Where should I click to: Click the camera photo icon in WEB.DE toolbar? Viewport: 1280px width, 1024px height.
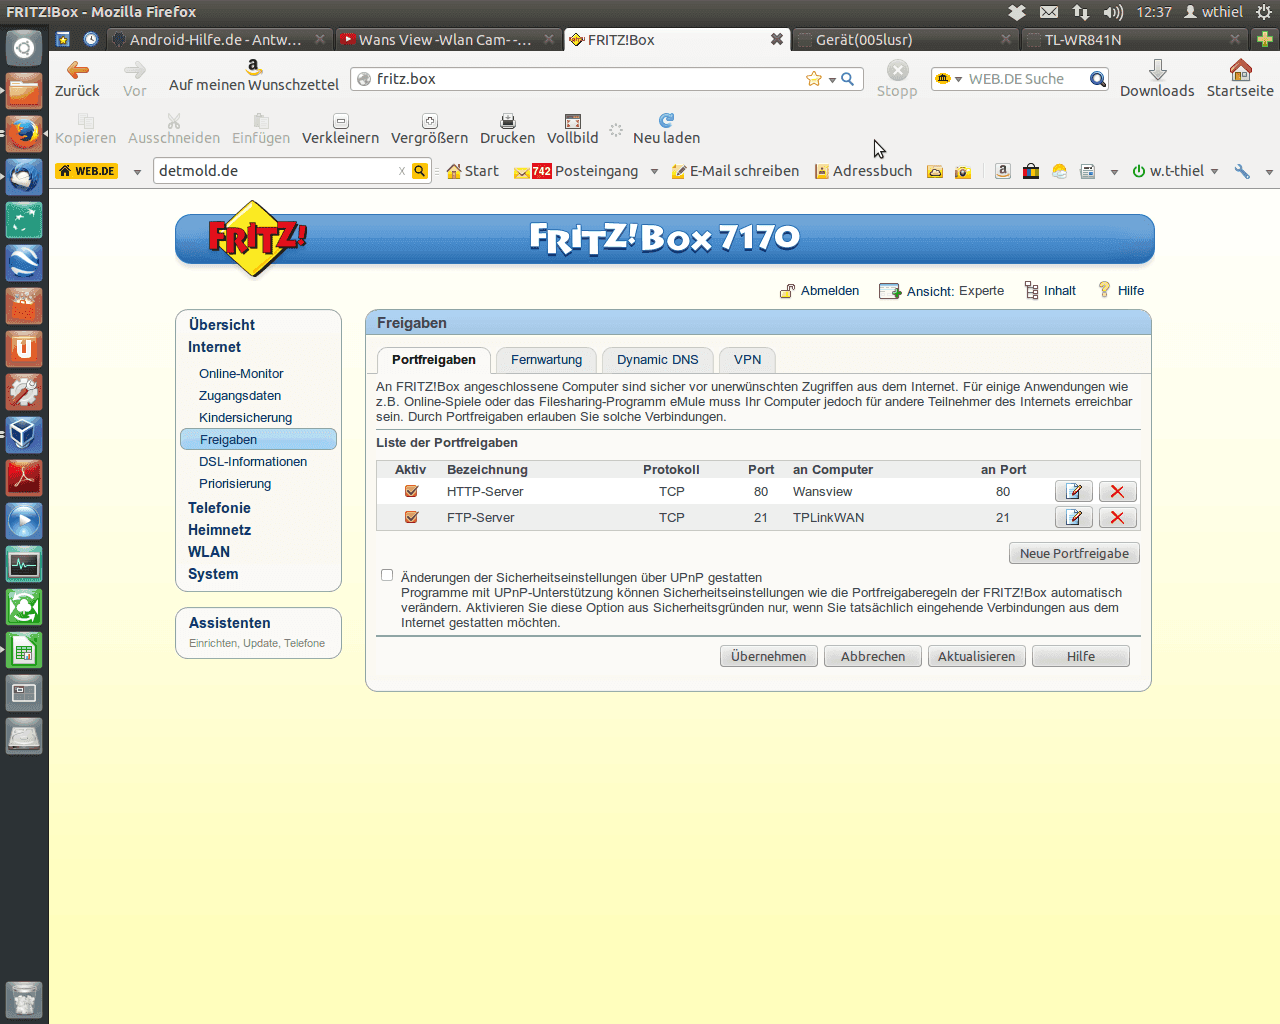coord(963,172)
